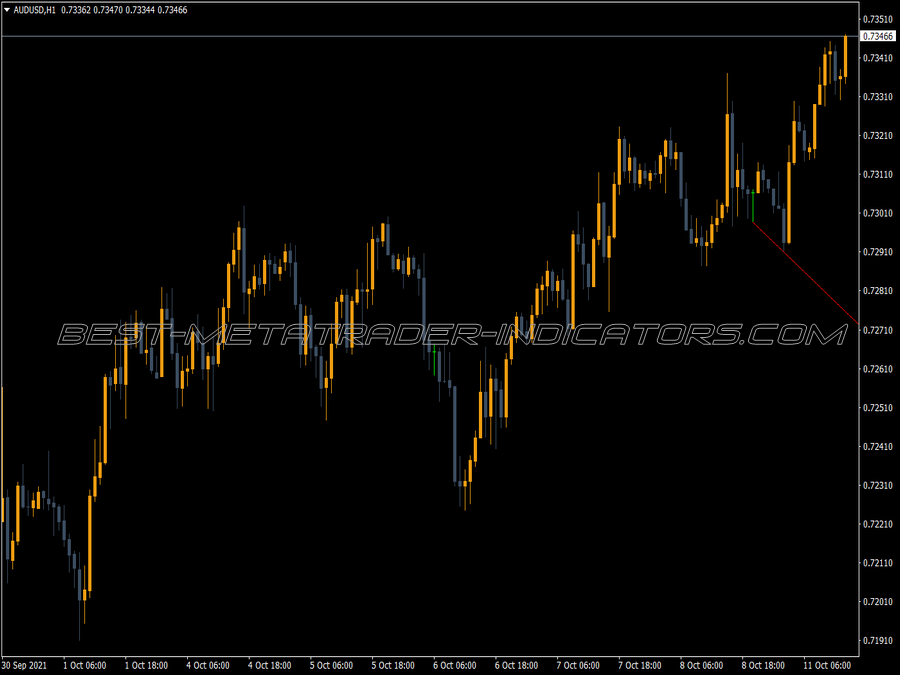
Task: Click the 11 Oct 06:00 time label
Action: [830, 663]
